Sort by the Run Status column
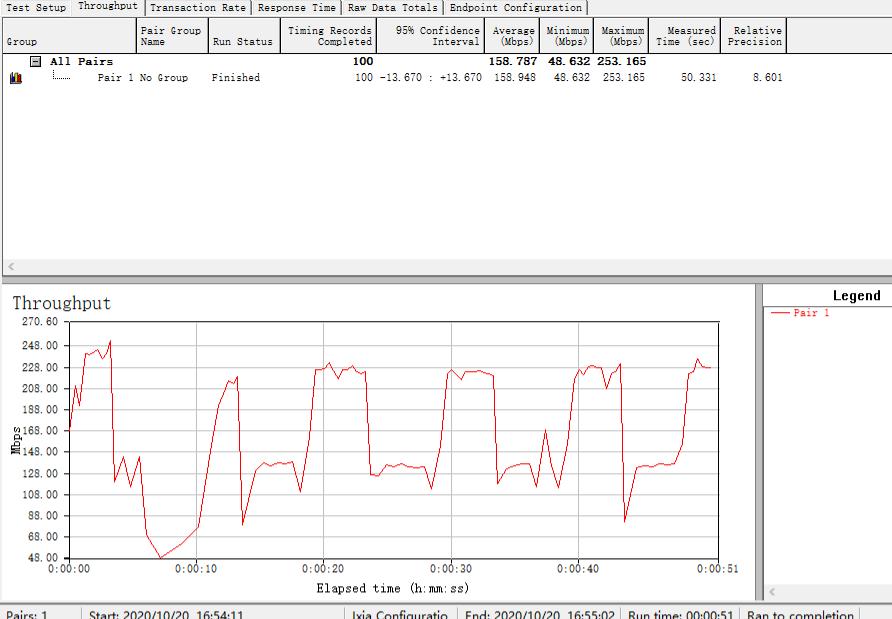Image resolution: width=892 pixels, height=619 pixels. click(x=244, y=36)
